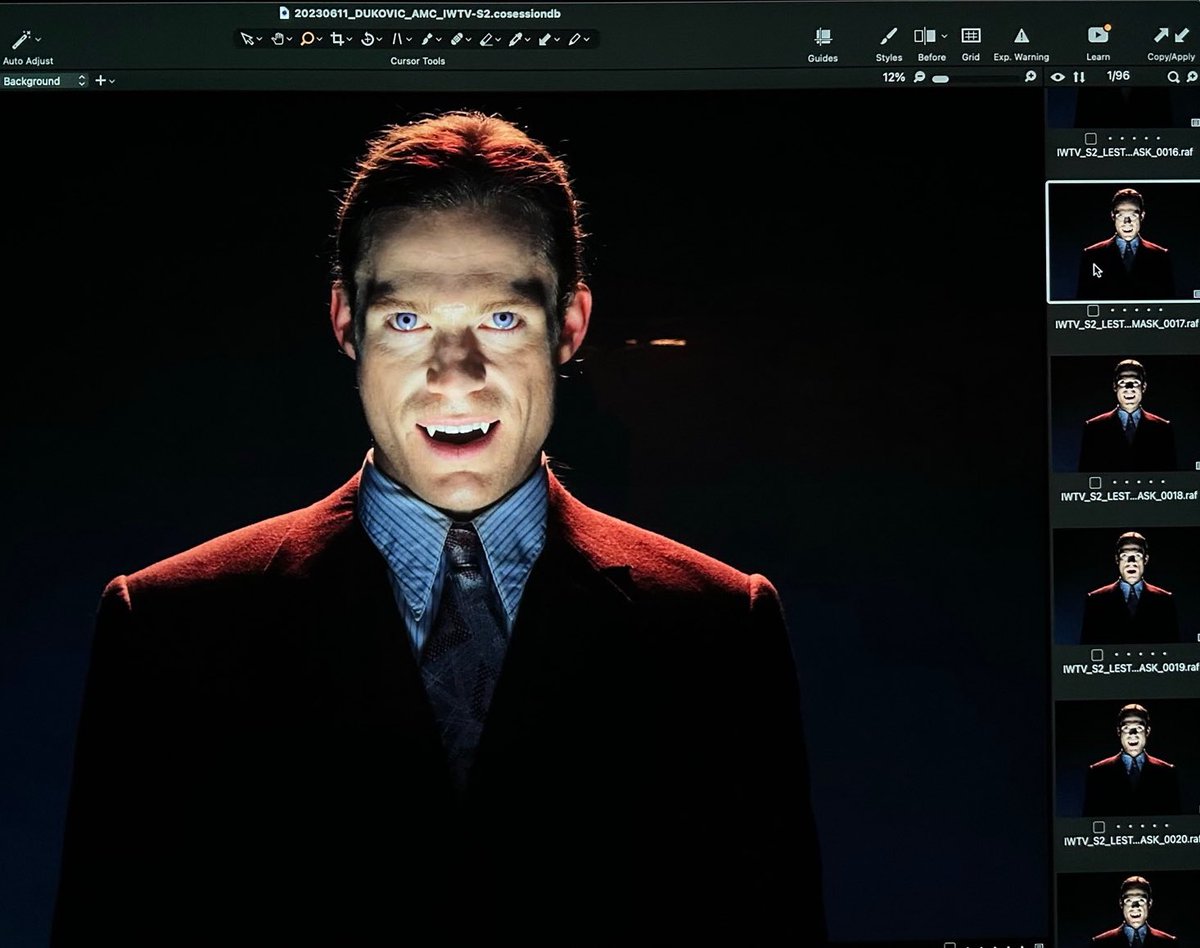
Task: Expand the Pan hand tool chevron
Action: click(x=289, y=40)
